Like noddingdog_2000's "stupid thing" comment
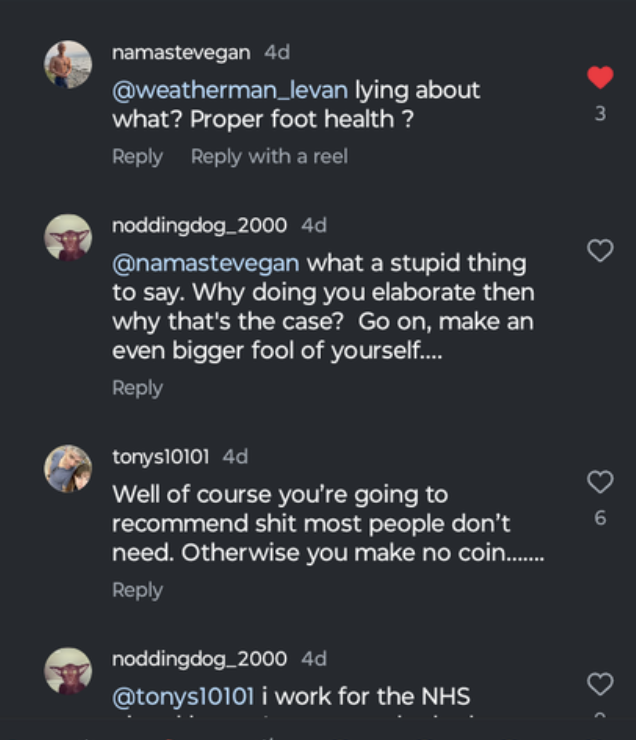Screen dimensions: 636x740 [599, 251]
